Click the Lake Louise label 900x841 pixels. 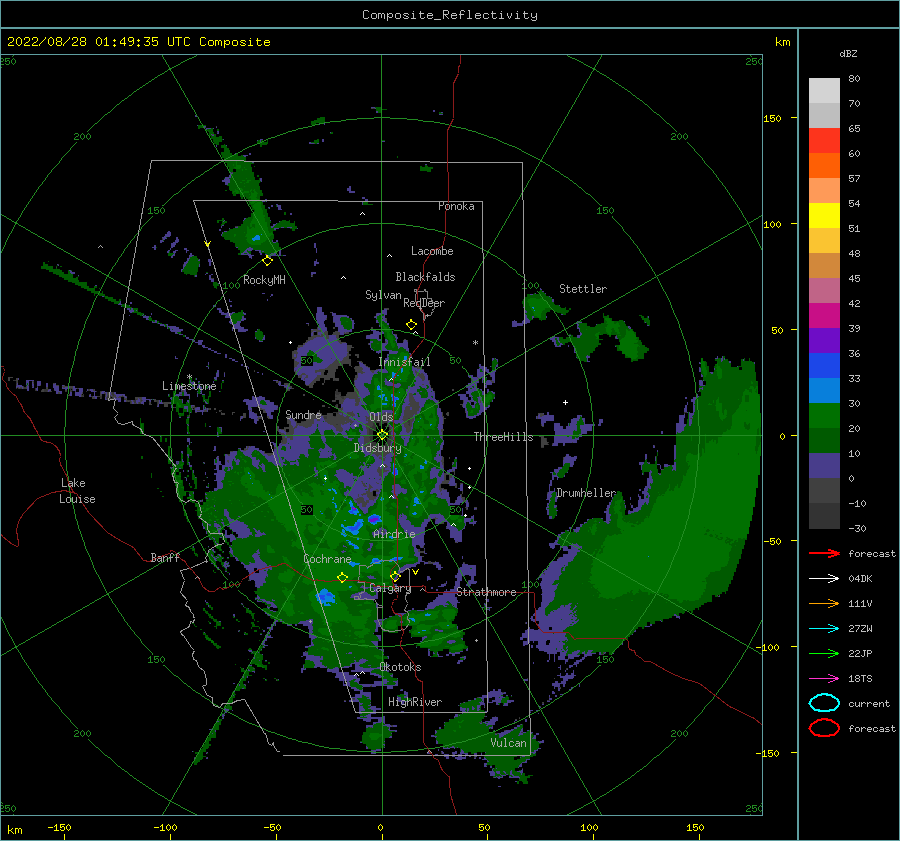coord(77,491)
